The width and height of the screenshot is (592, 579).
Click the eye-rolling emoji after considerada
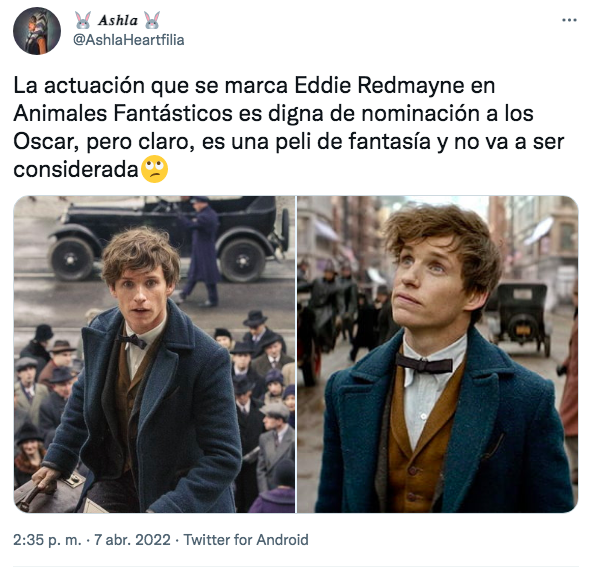154,169
